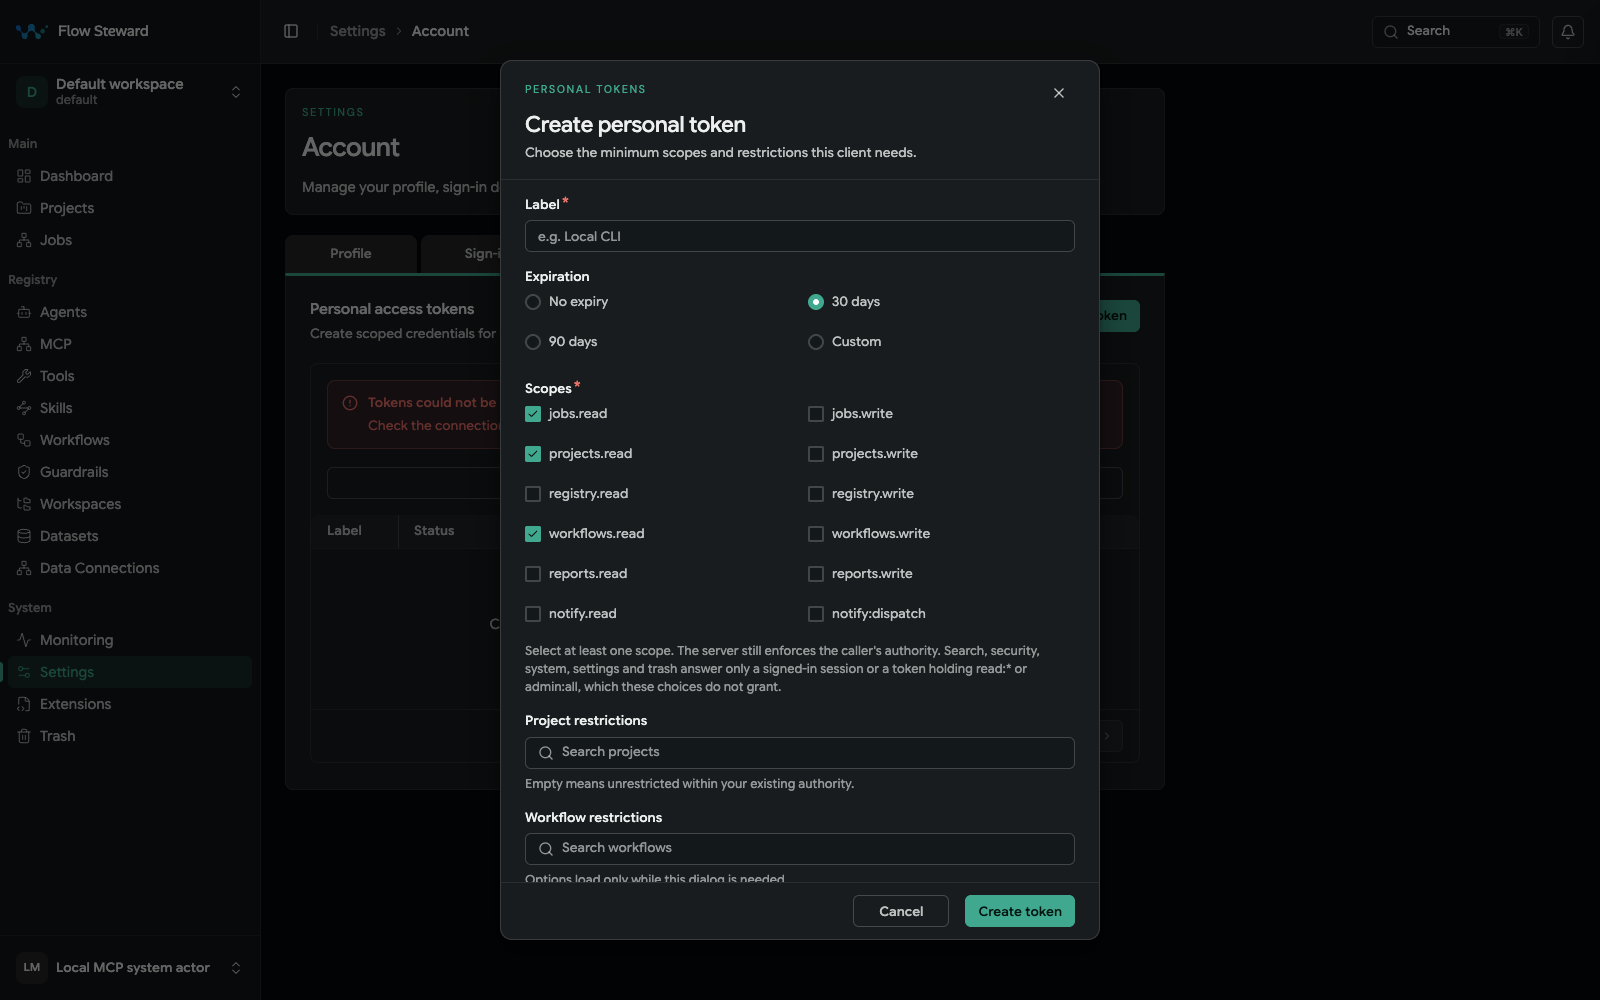Image resolution: width=1600 pixels, height=1000 pixels.
Task: Select the Custom expiration option
Action: (816, 342)
